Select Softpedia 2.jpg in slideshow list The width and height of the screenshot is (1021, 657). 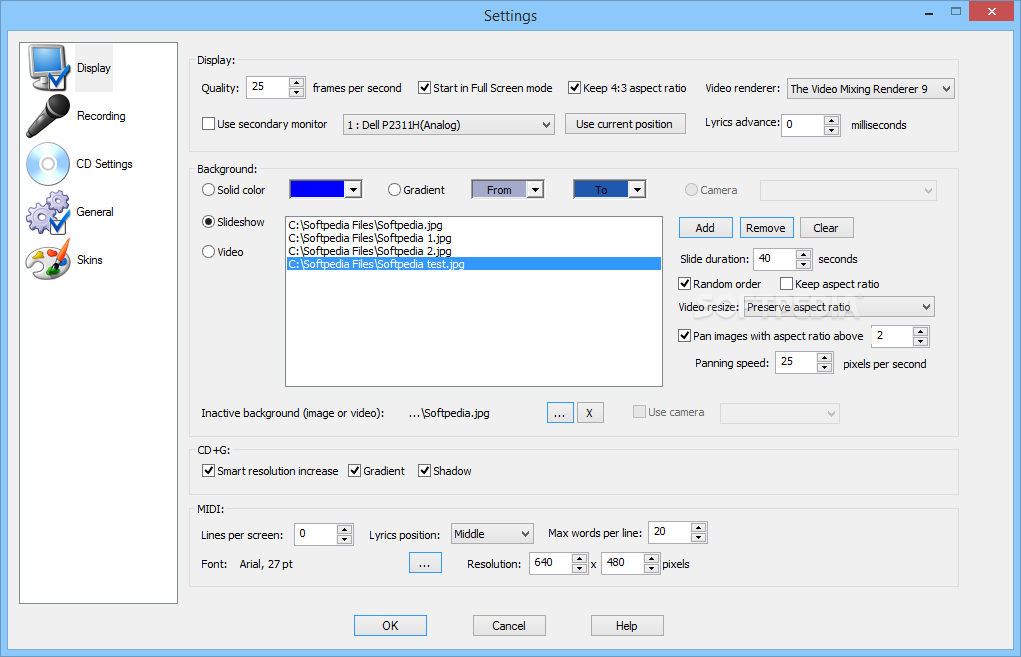click(473, 251)
